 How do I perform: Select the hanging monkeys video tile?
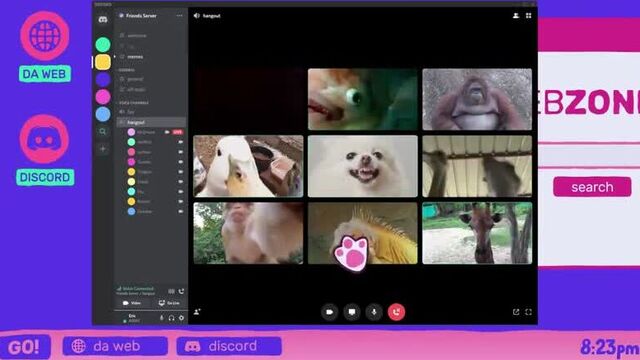pyautogui.click(x=477, y=166)
